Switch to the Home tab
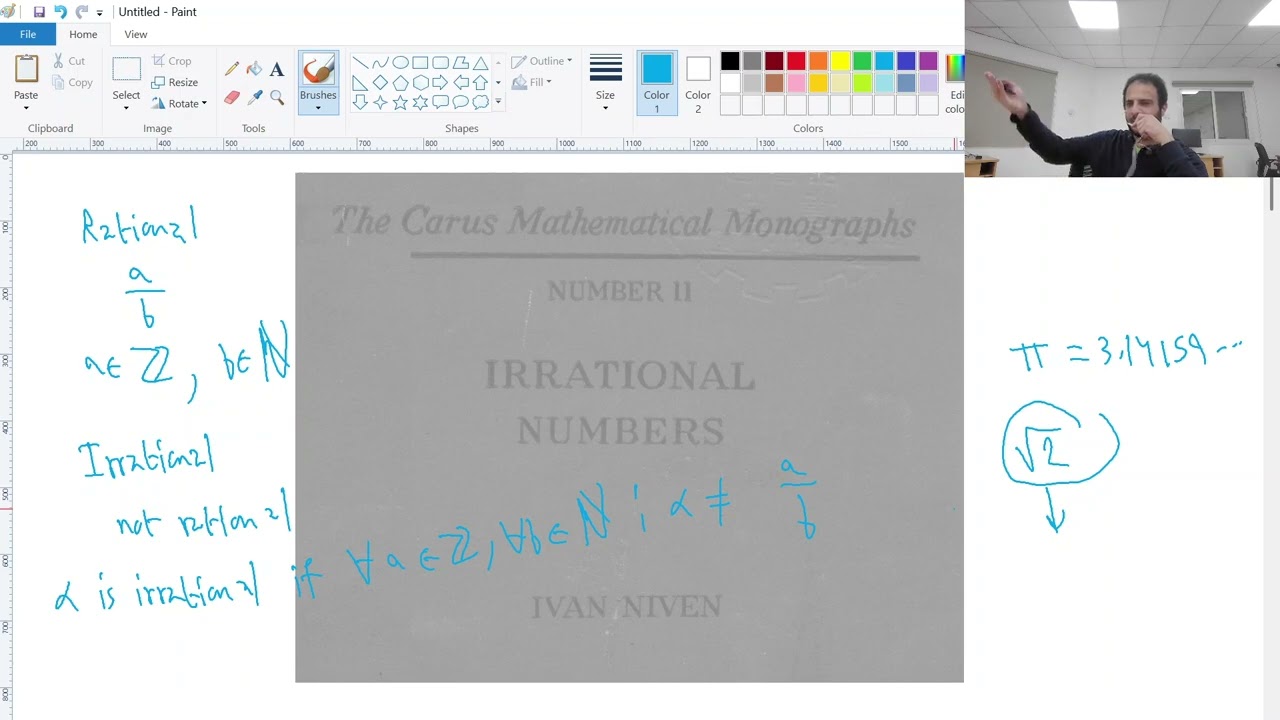The image size is (1280, 720). pos(83,34)
